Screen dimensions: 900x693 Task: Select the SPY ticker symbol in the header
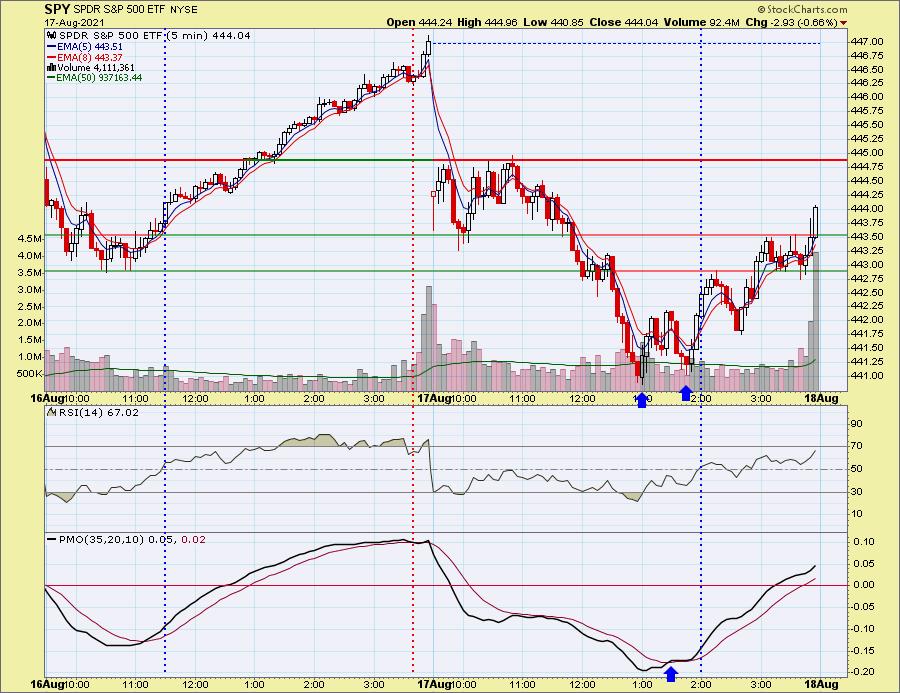pos(57,9)
